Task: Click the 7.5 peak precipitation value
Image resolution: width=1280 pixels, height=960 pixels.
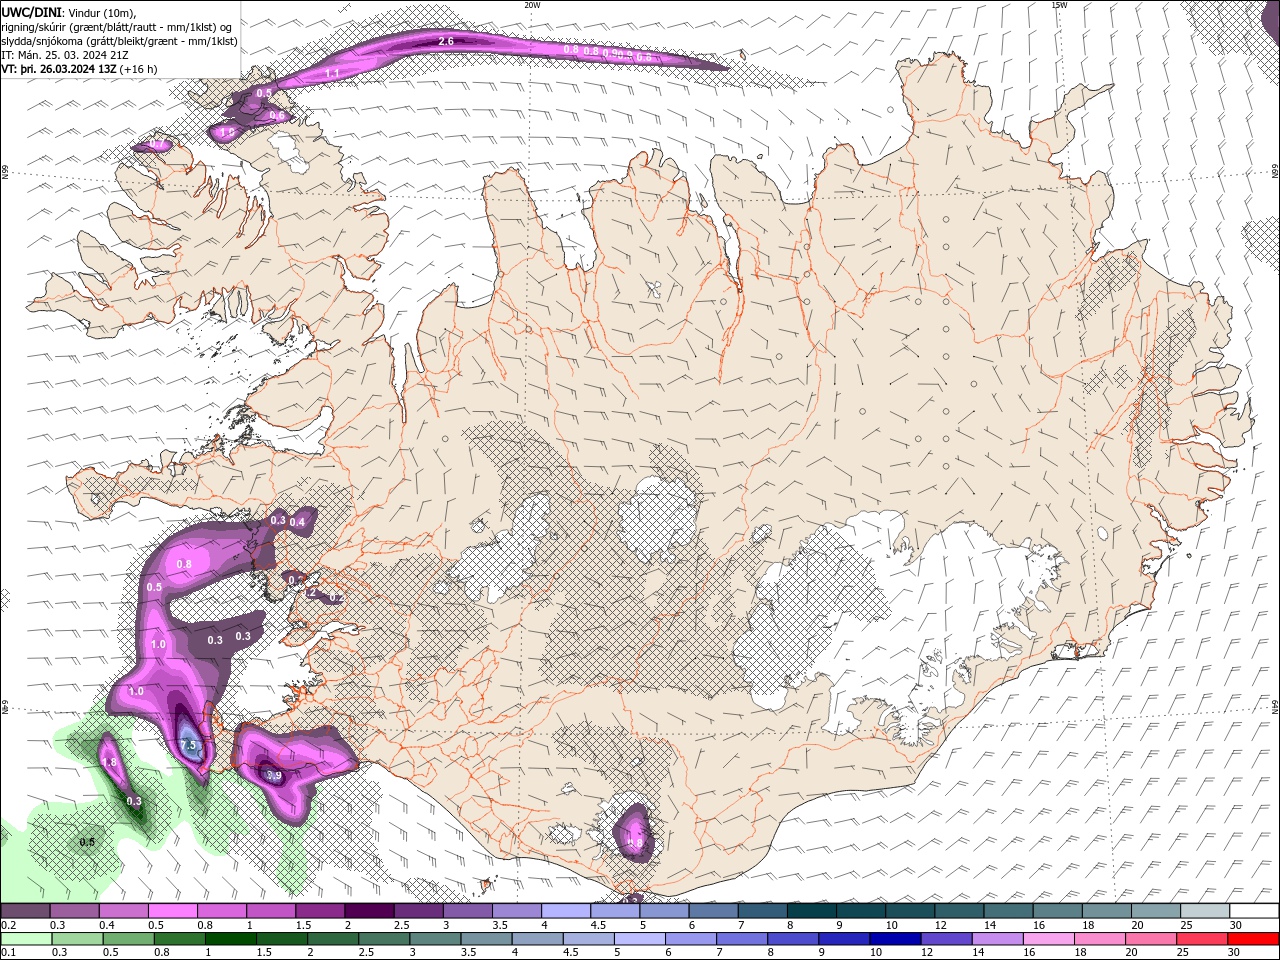Action: (190, 746)
